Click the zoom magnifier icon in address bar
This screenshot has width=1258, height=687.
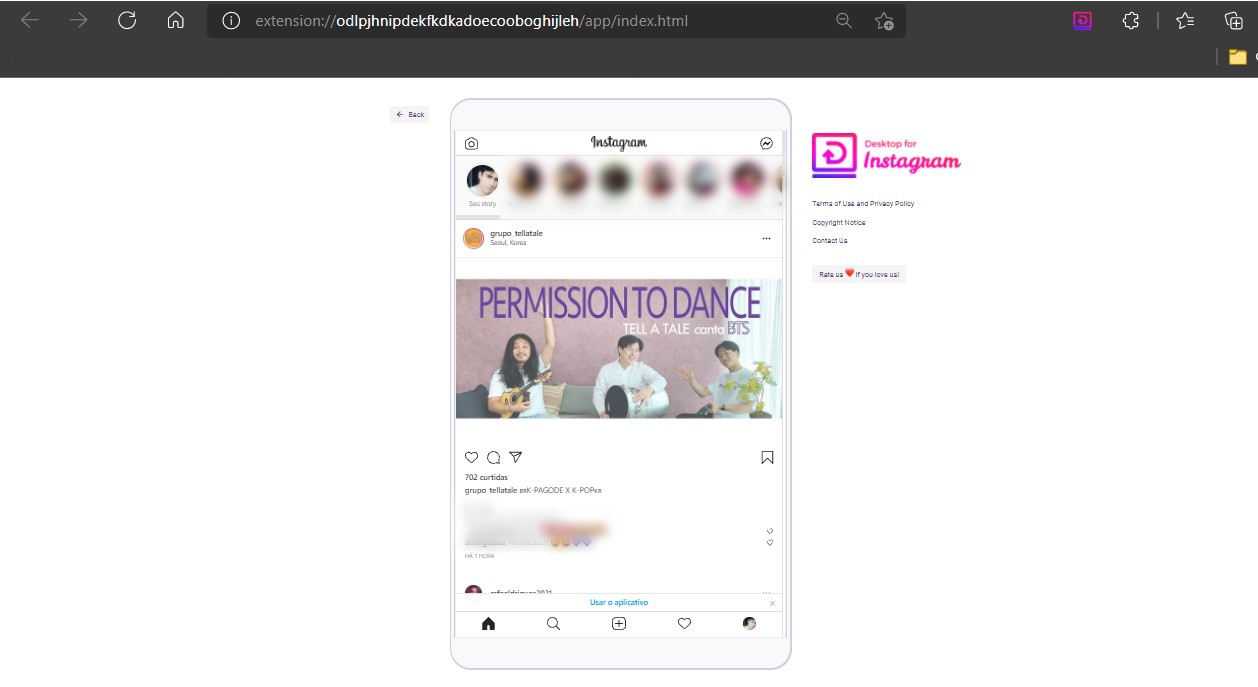pyautogui.click(x=844, y=21)
